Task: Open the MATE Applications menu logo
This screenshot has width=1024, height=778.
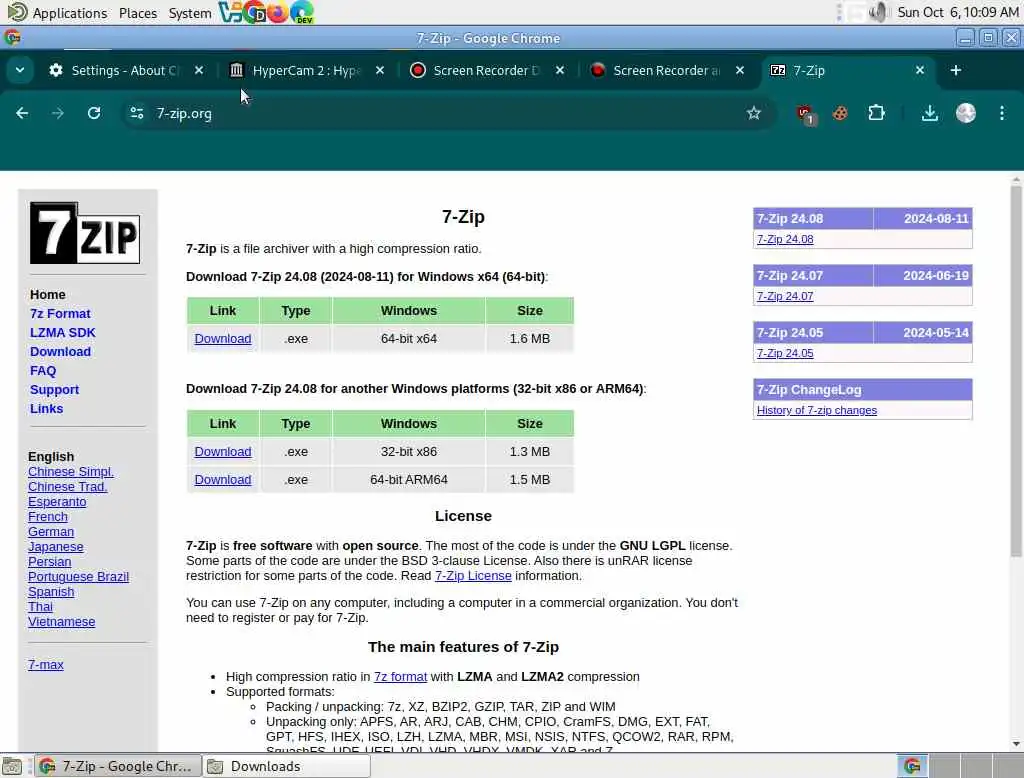Action: pyautogui.click(x=16, y=12)
